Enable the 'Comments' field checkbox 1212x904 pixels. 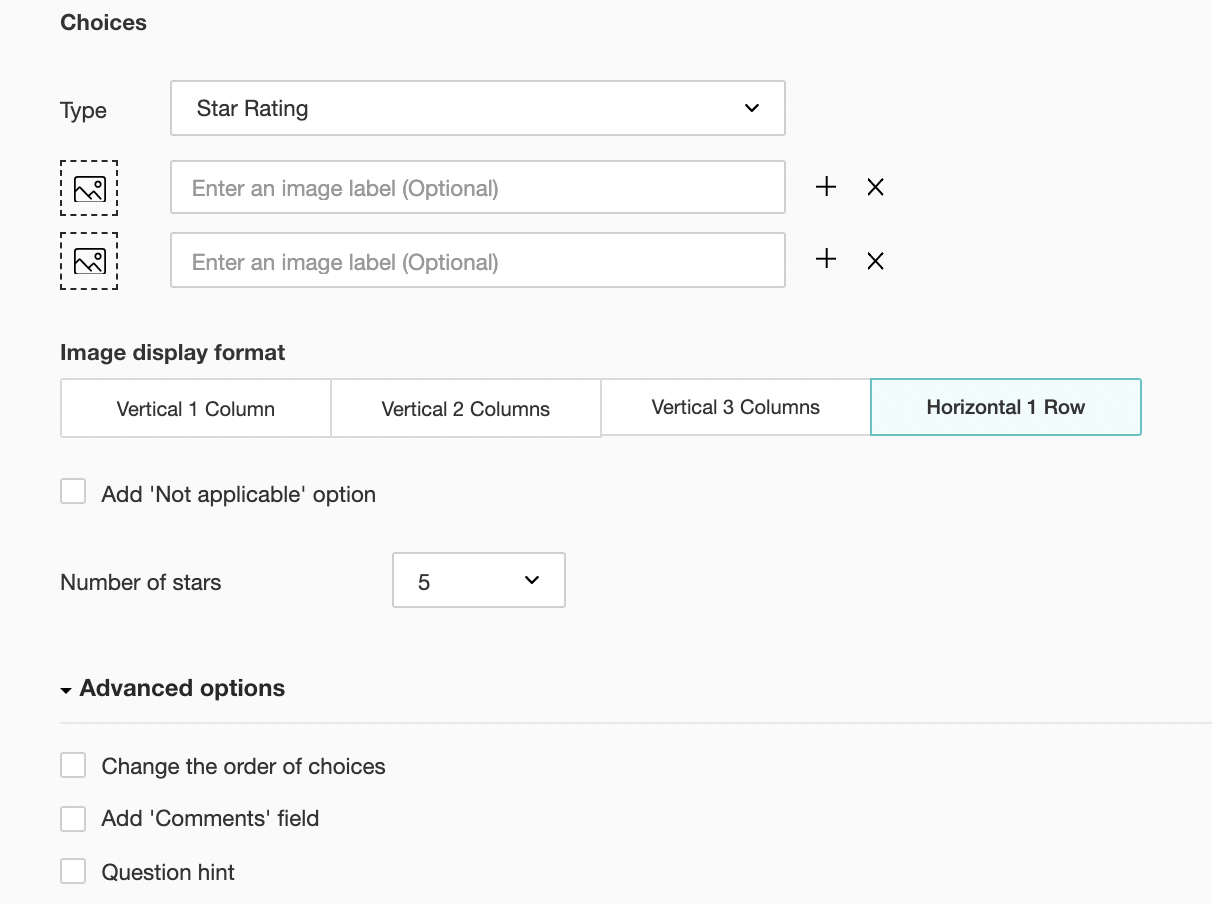73,818
